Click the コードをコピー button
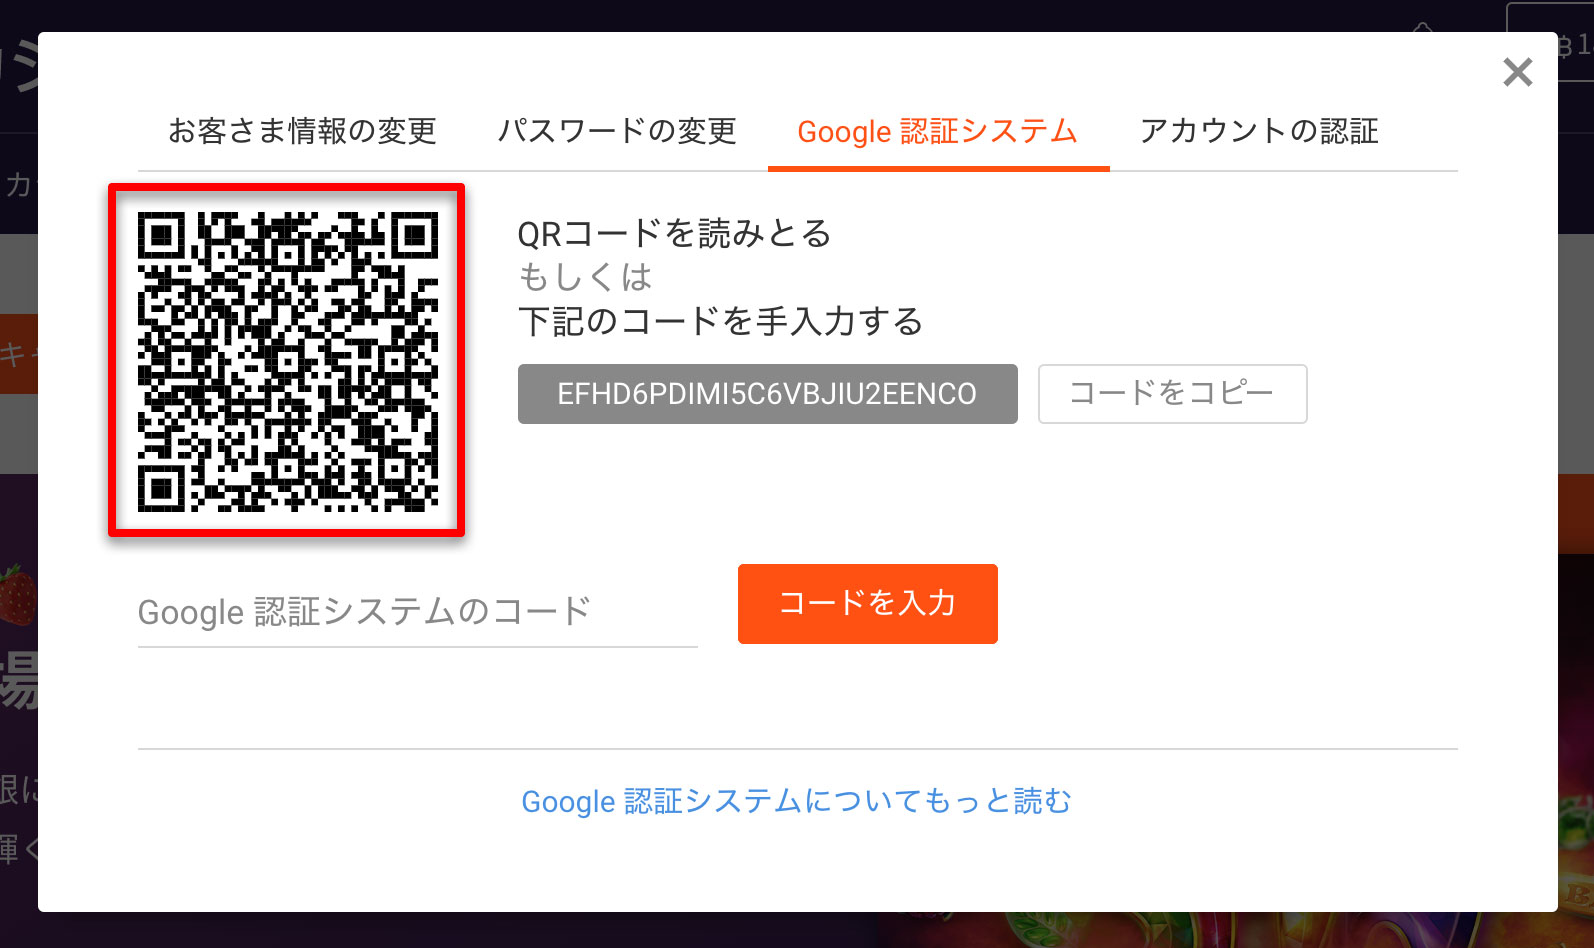The image size is (1594, 948). point(1172,394)
